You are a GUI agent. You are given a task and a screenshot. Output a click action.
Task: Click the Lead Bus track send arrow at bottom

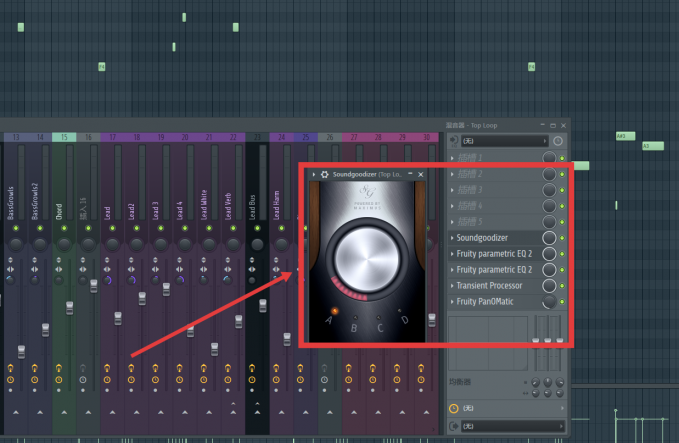coord(257,412)
